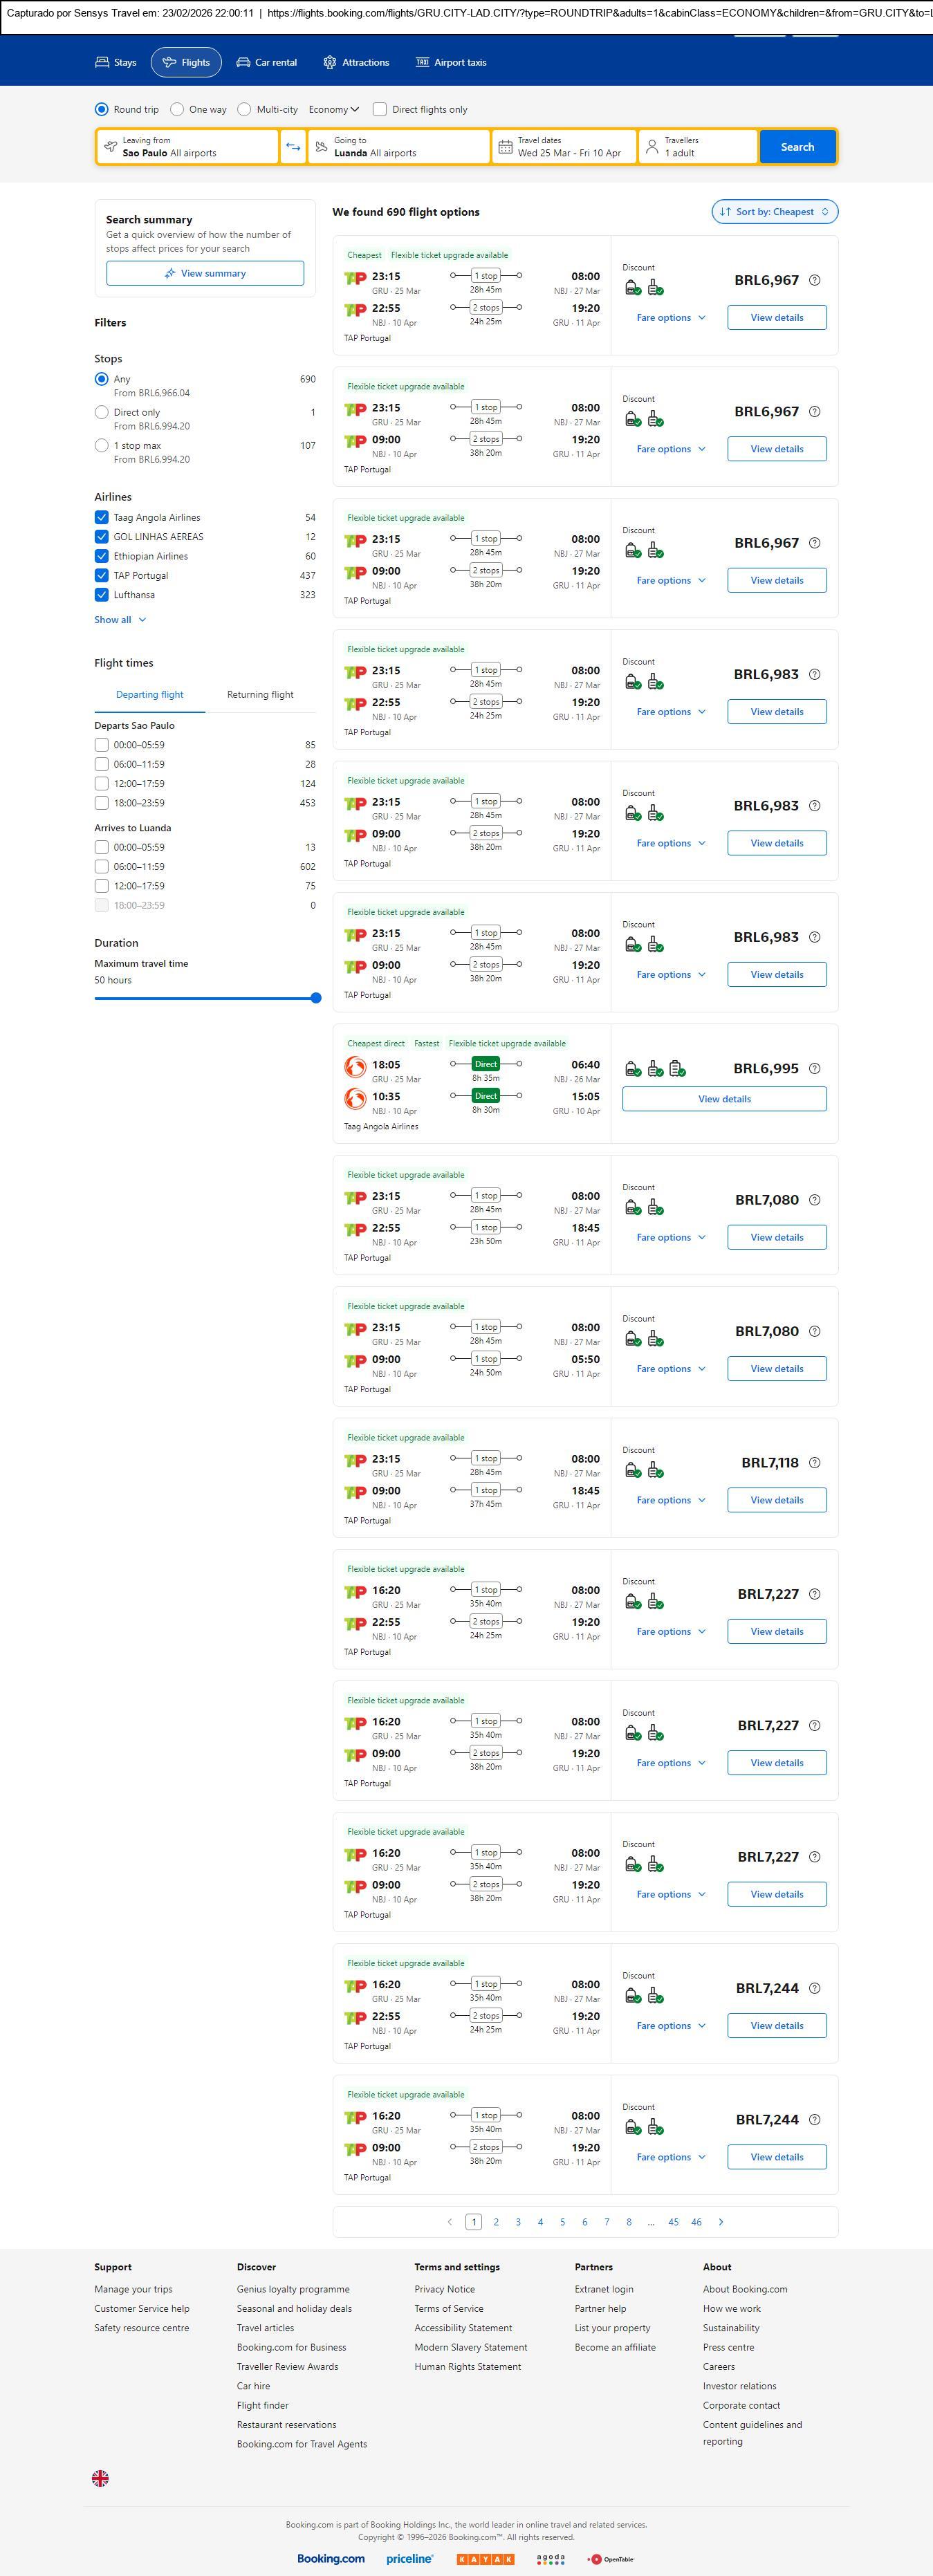Click the UK flag language icon
933x2576 pixels.
pyautogui.click(x=100, y=2477)
